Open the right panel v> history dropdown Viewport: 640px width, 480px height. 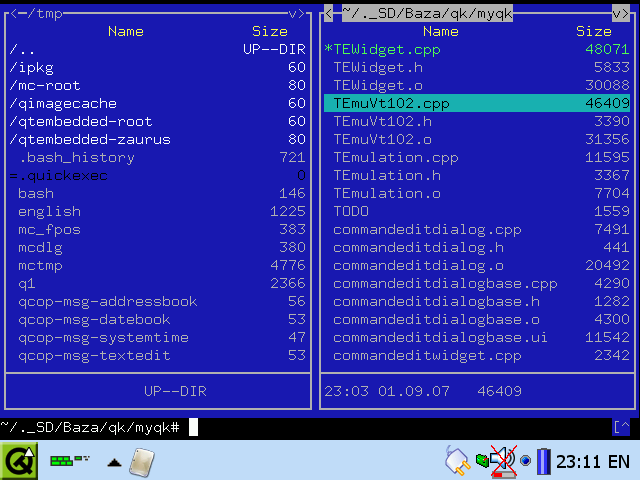[x=621, y=14]
